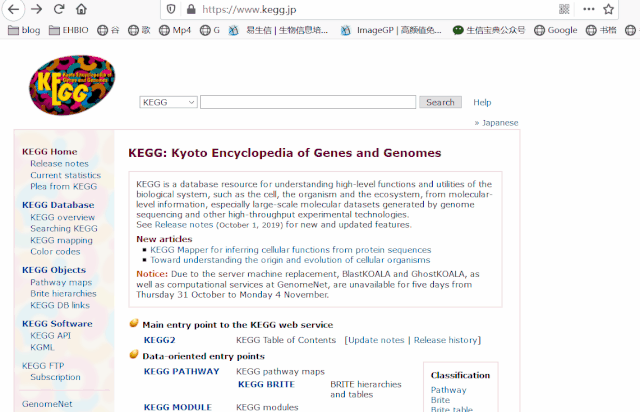This screenshot has height=412, width=640.
Task: Click the browser forward arrow
Action: click(x=36, y=9)
